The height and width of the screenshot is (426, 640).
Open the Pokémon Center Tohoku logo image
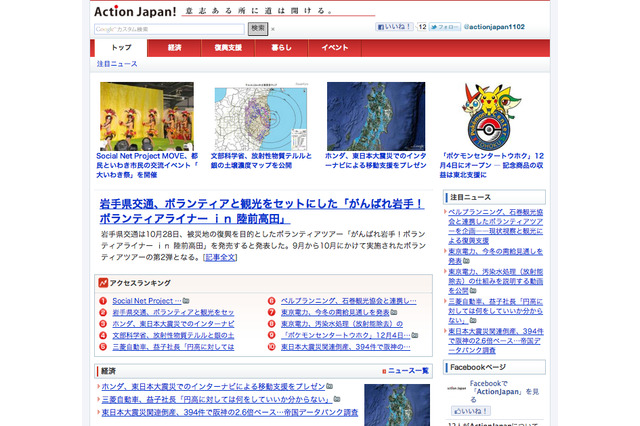[x=491, y=117]
